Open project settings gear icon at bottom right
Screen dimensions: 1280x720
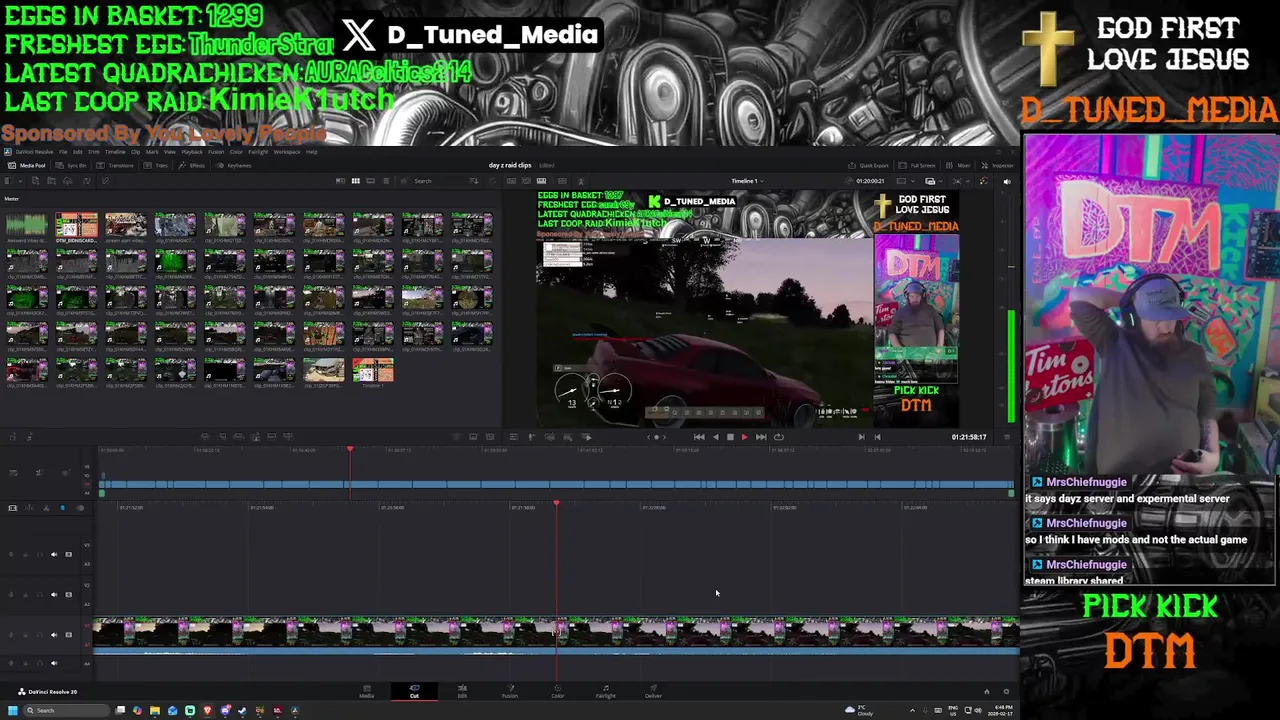click(1006, 691)
